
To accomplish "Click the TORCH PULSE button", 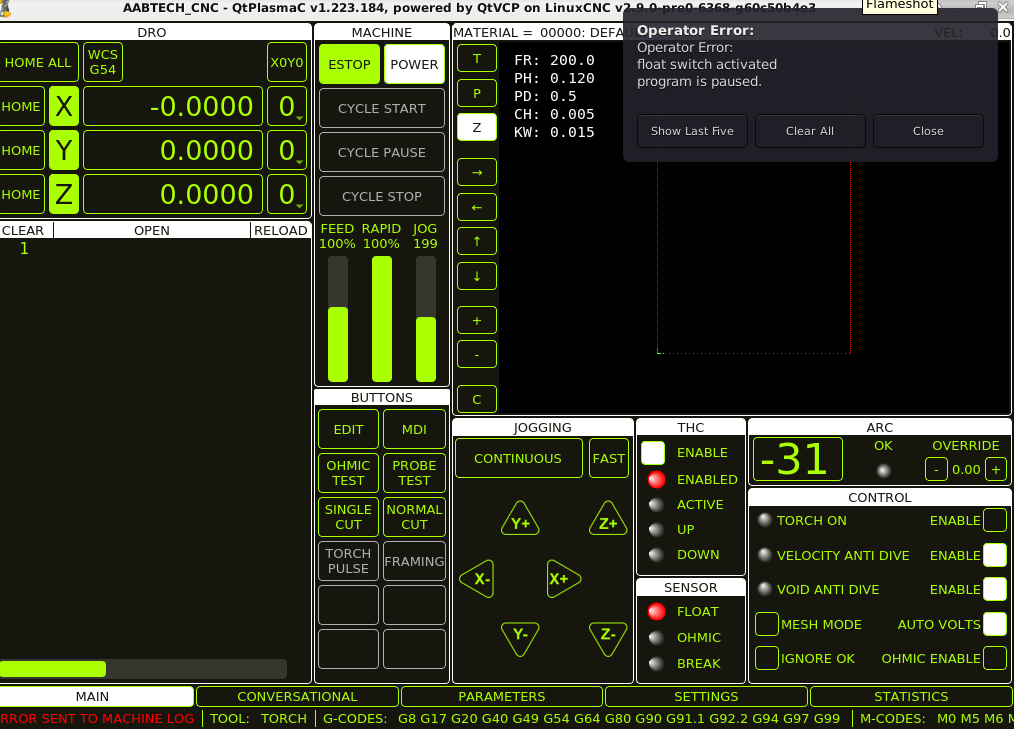I will point(349,561).
